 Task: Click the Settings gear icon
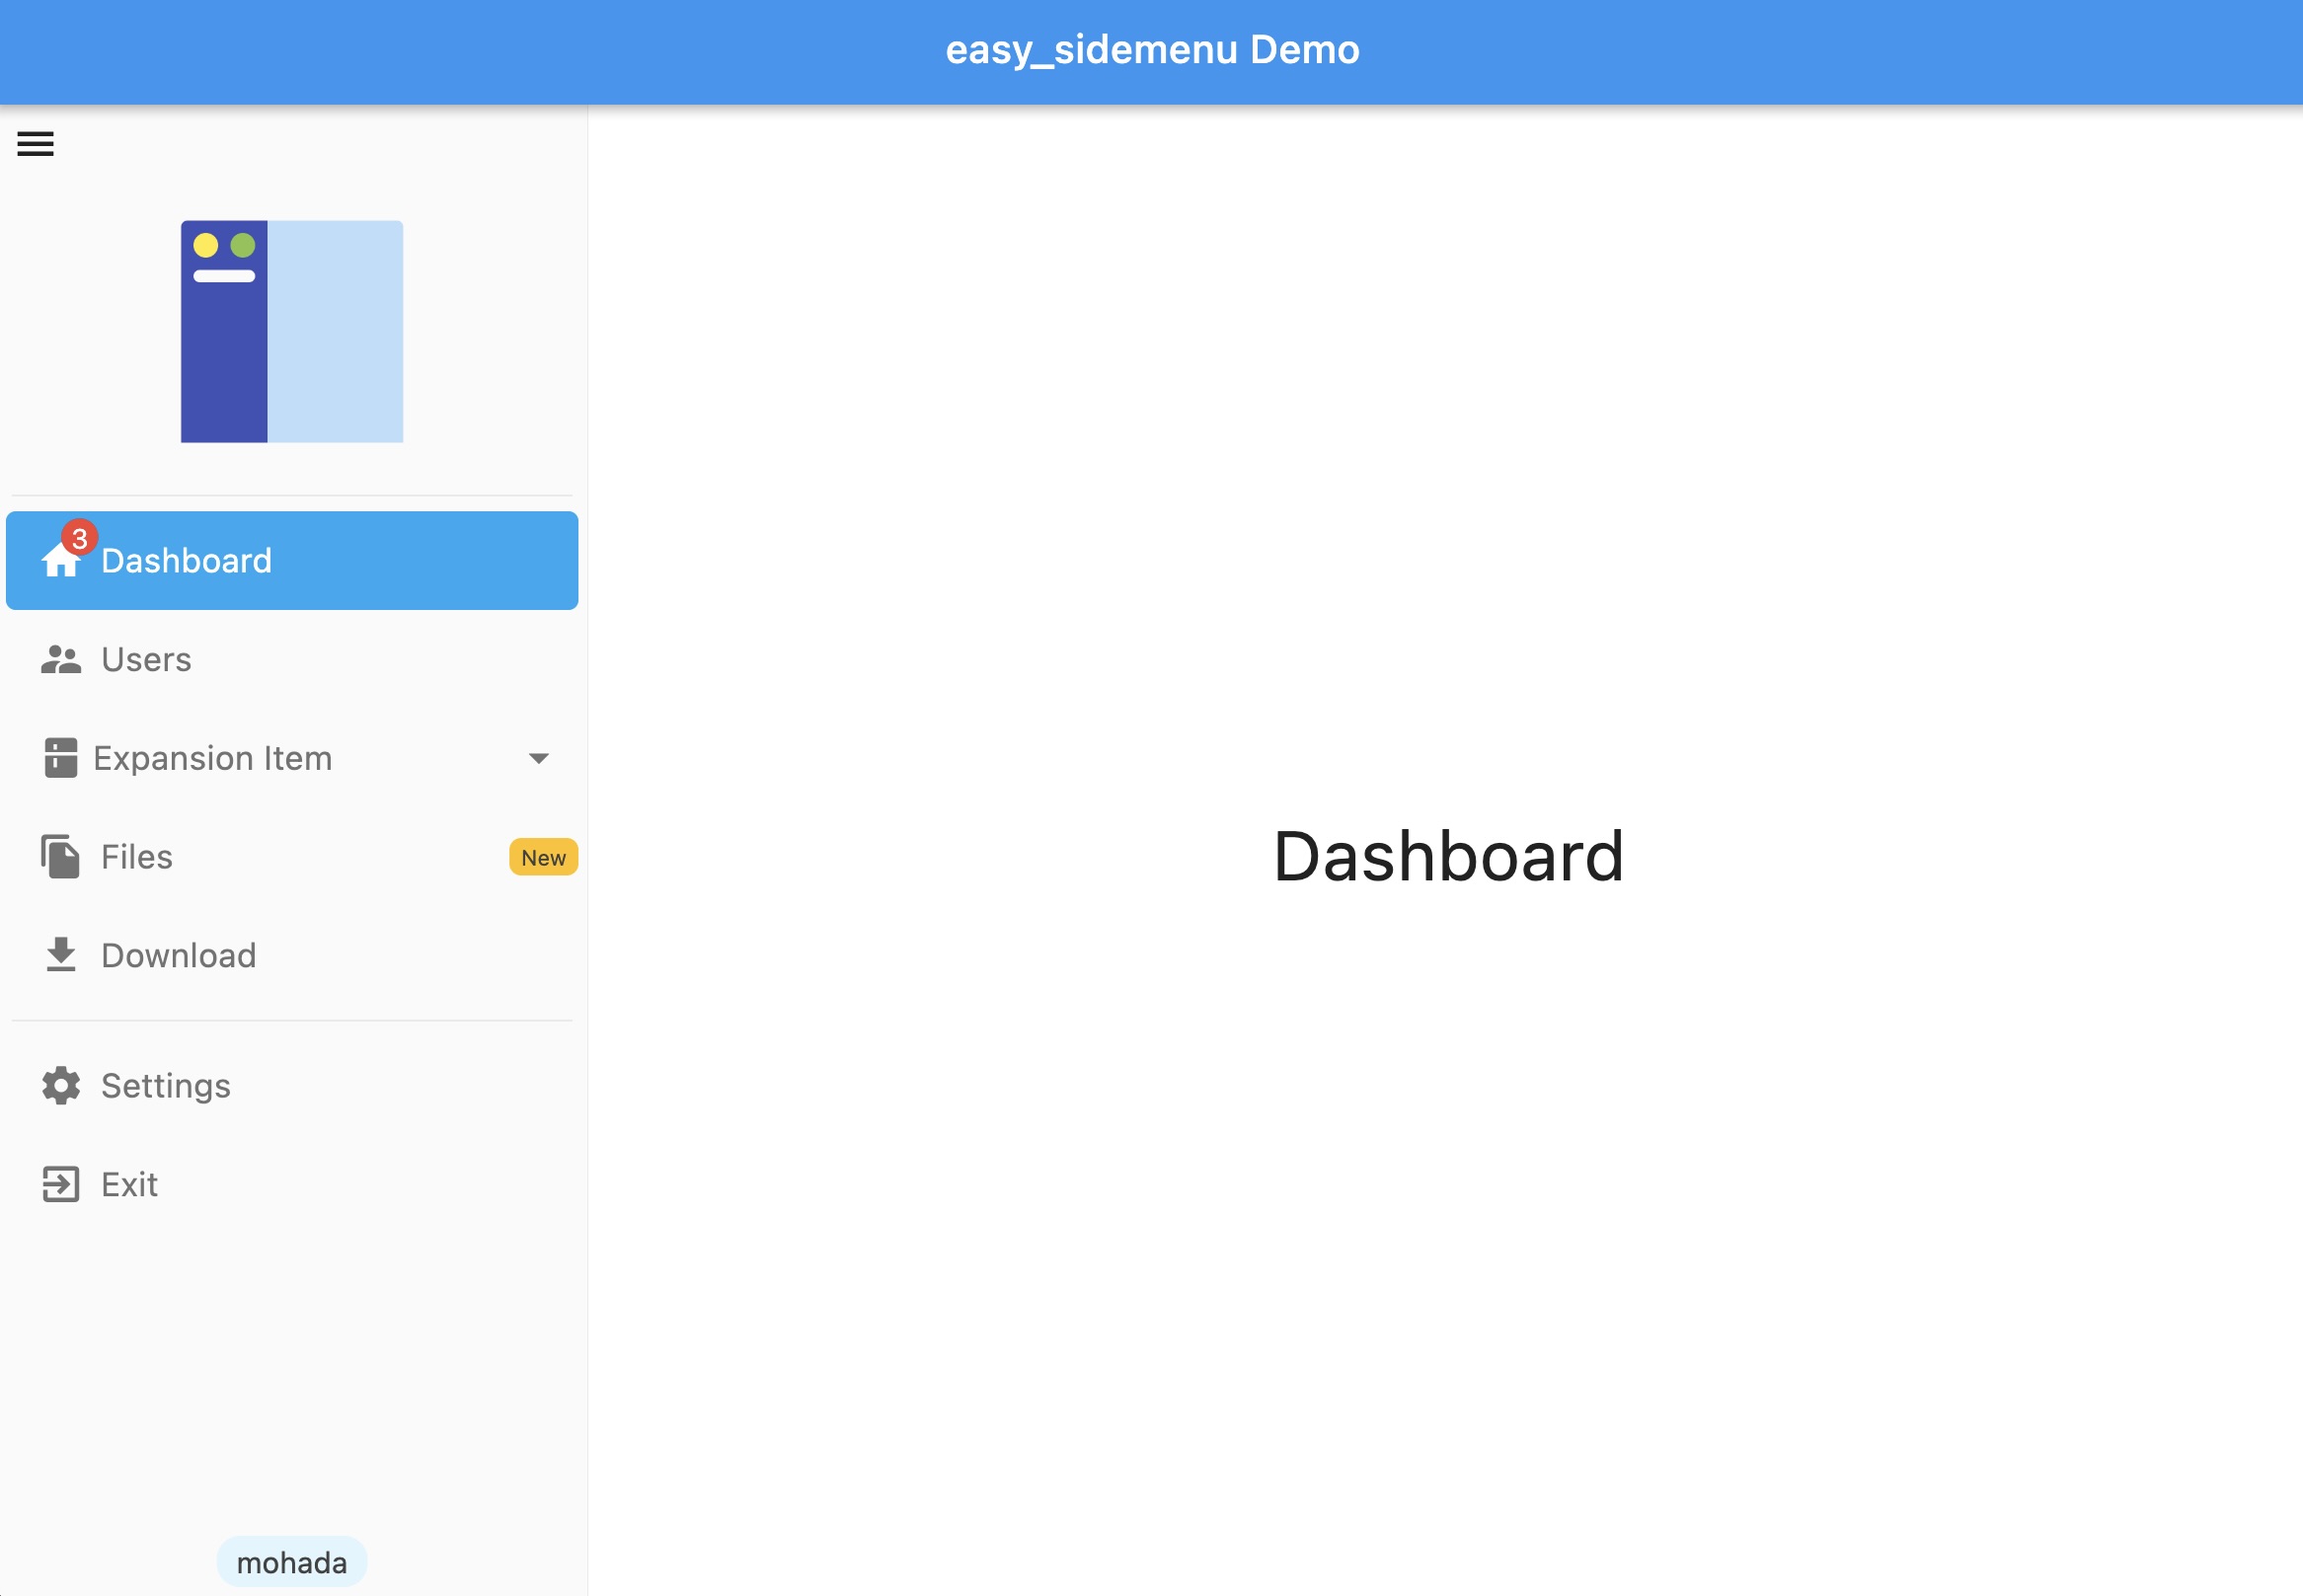pos(60,1086)
